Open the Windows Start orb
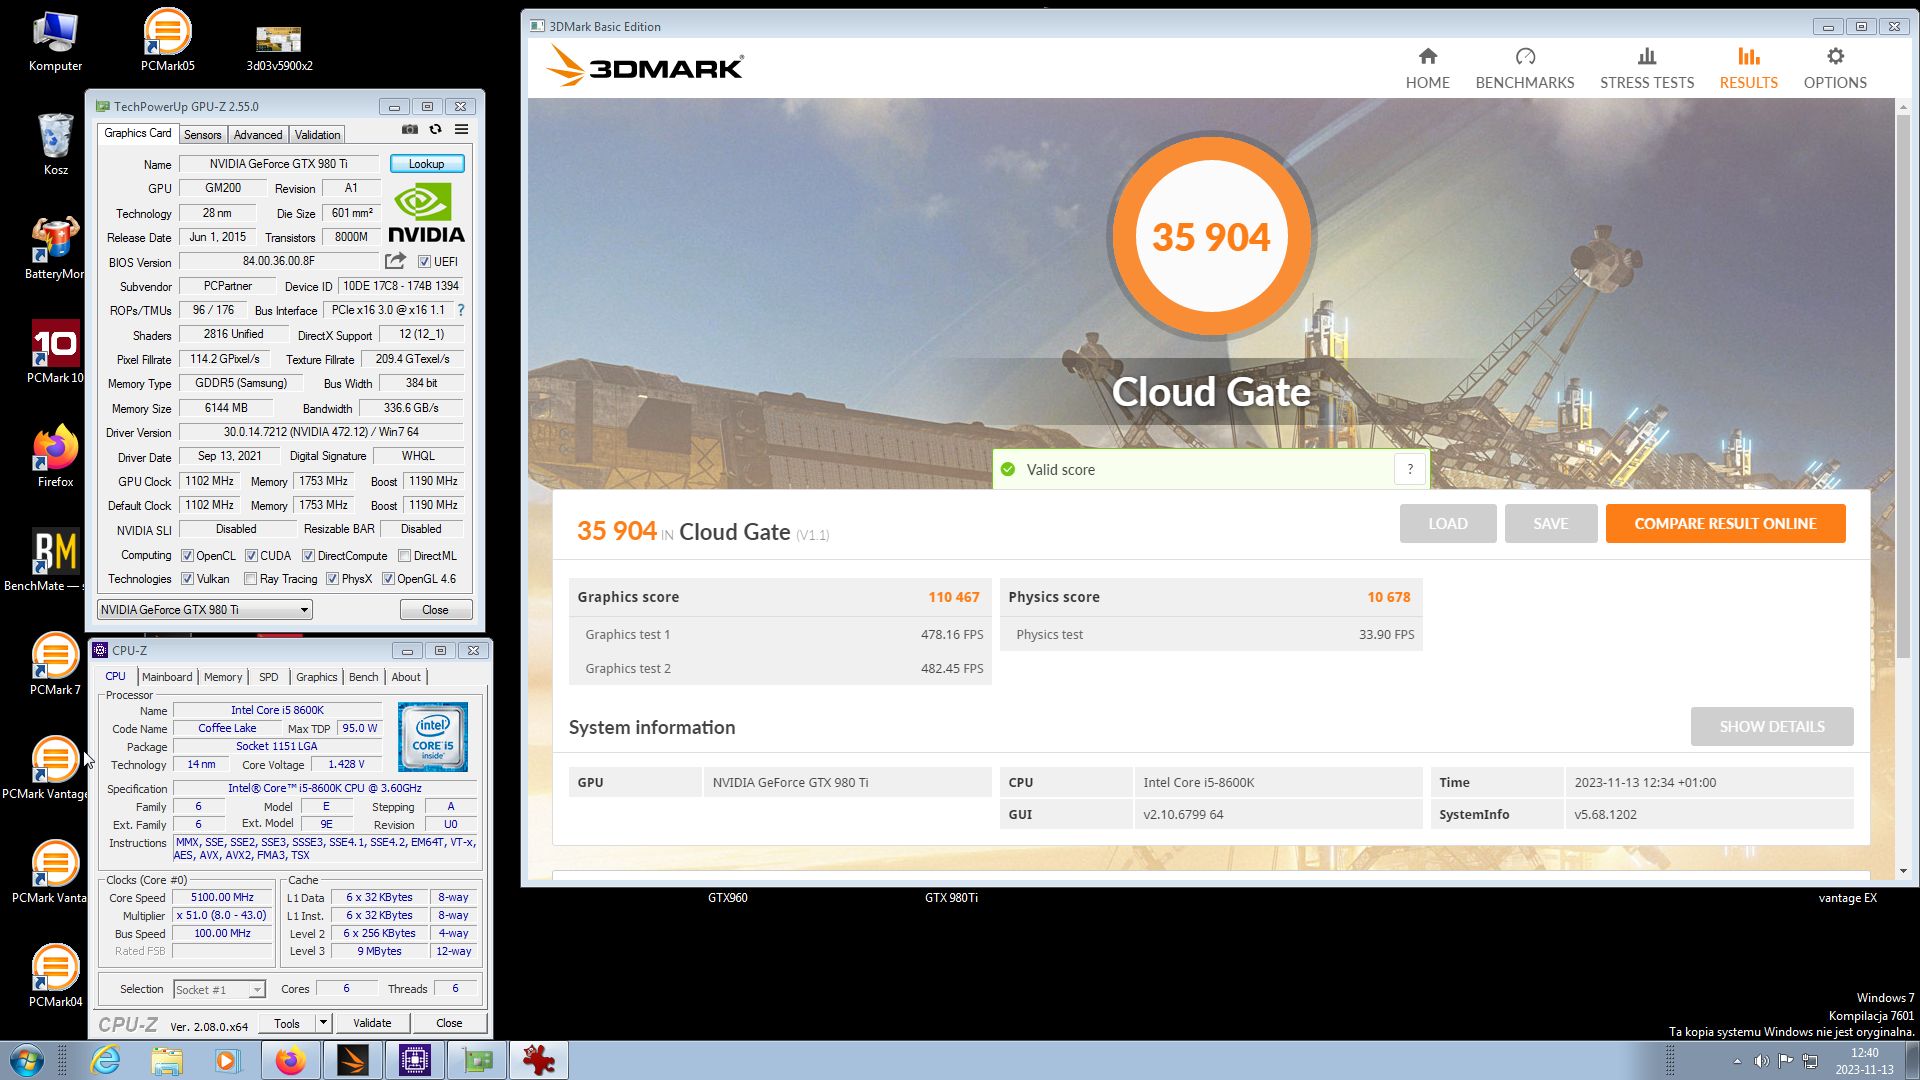The image size is (1920, 1080). tap(27, 1060)
